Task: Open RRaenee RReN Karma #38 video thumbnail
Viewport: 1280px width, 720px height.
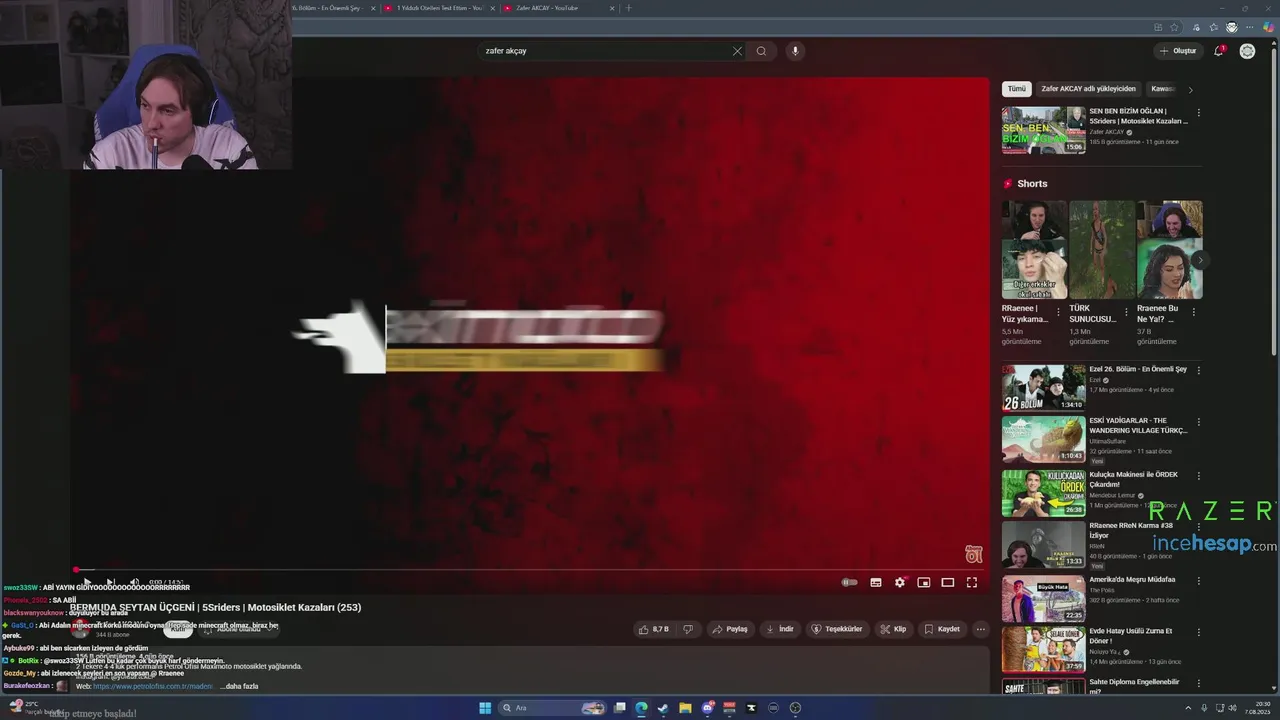Action: 1043,544
